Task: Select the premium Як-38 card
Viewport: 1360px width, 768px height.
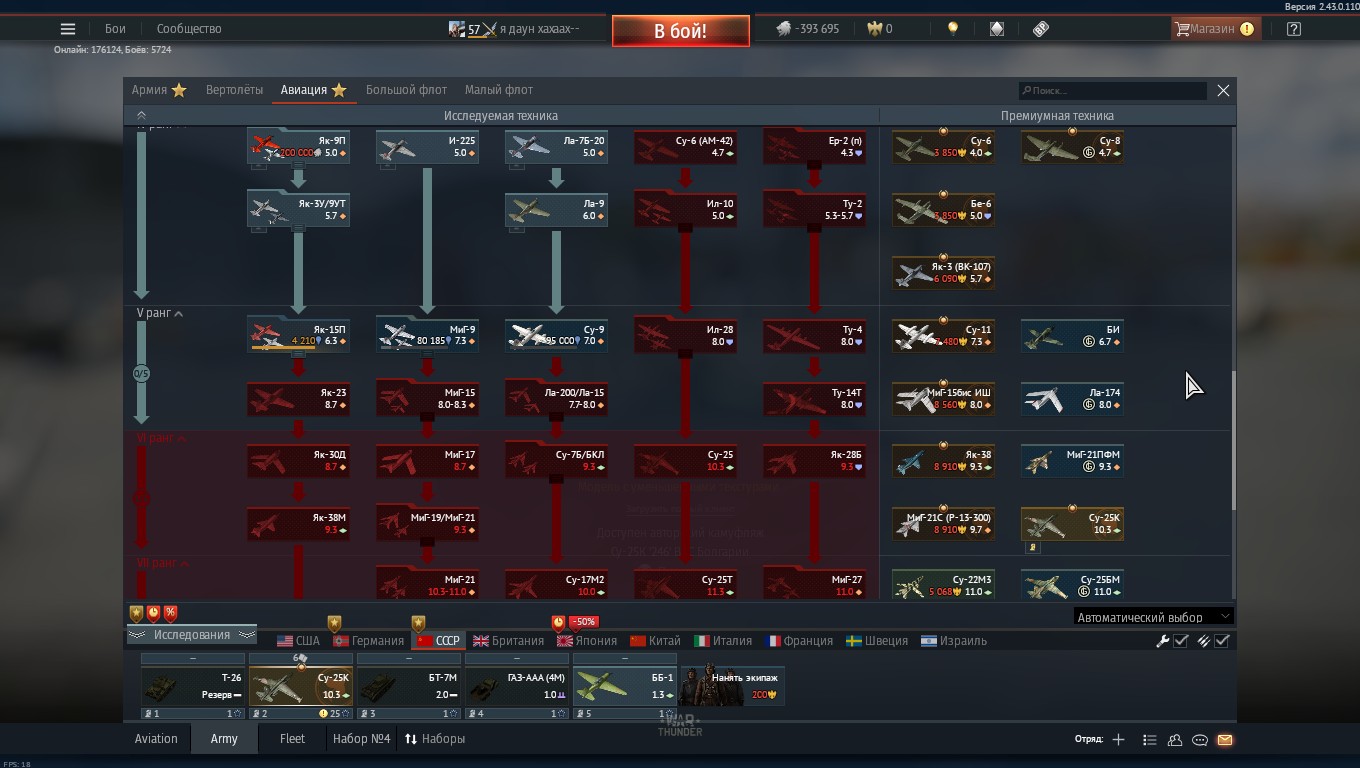Action: [x=943, y=461]
